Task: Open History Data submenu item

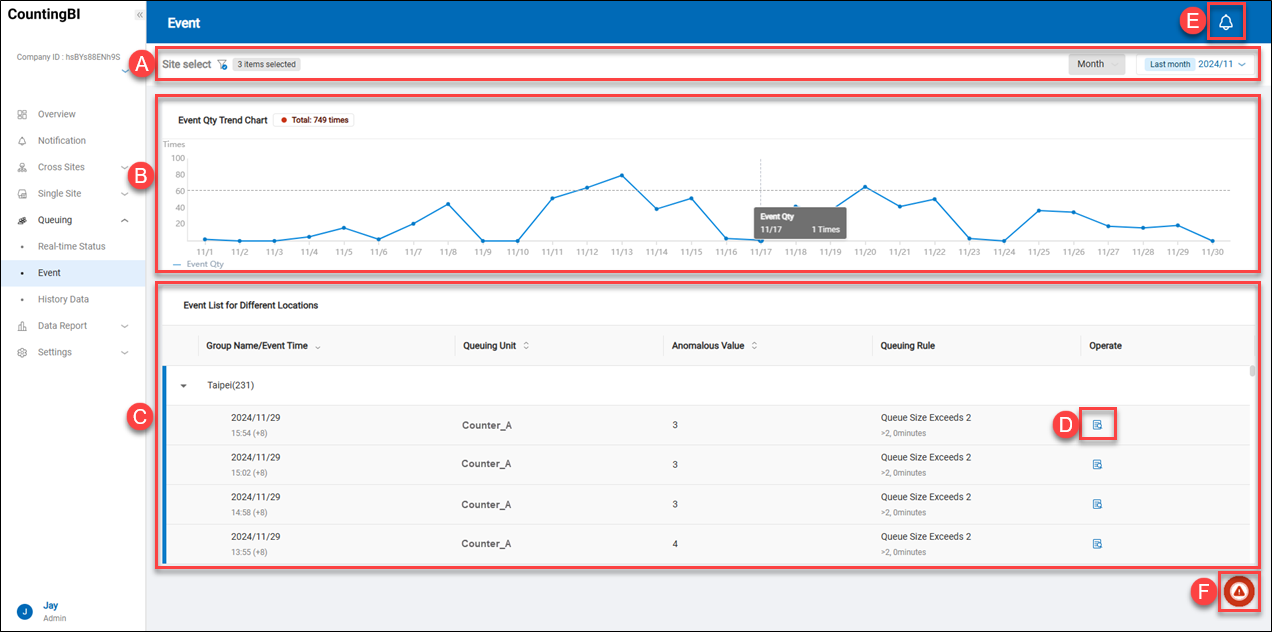Action: coord(63,299)
